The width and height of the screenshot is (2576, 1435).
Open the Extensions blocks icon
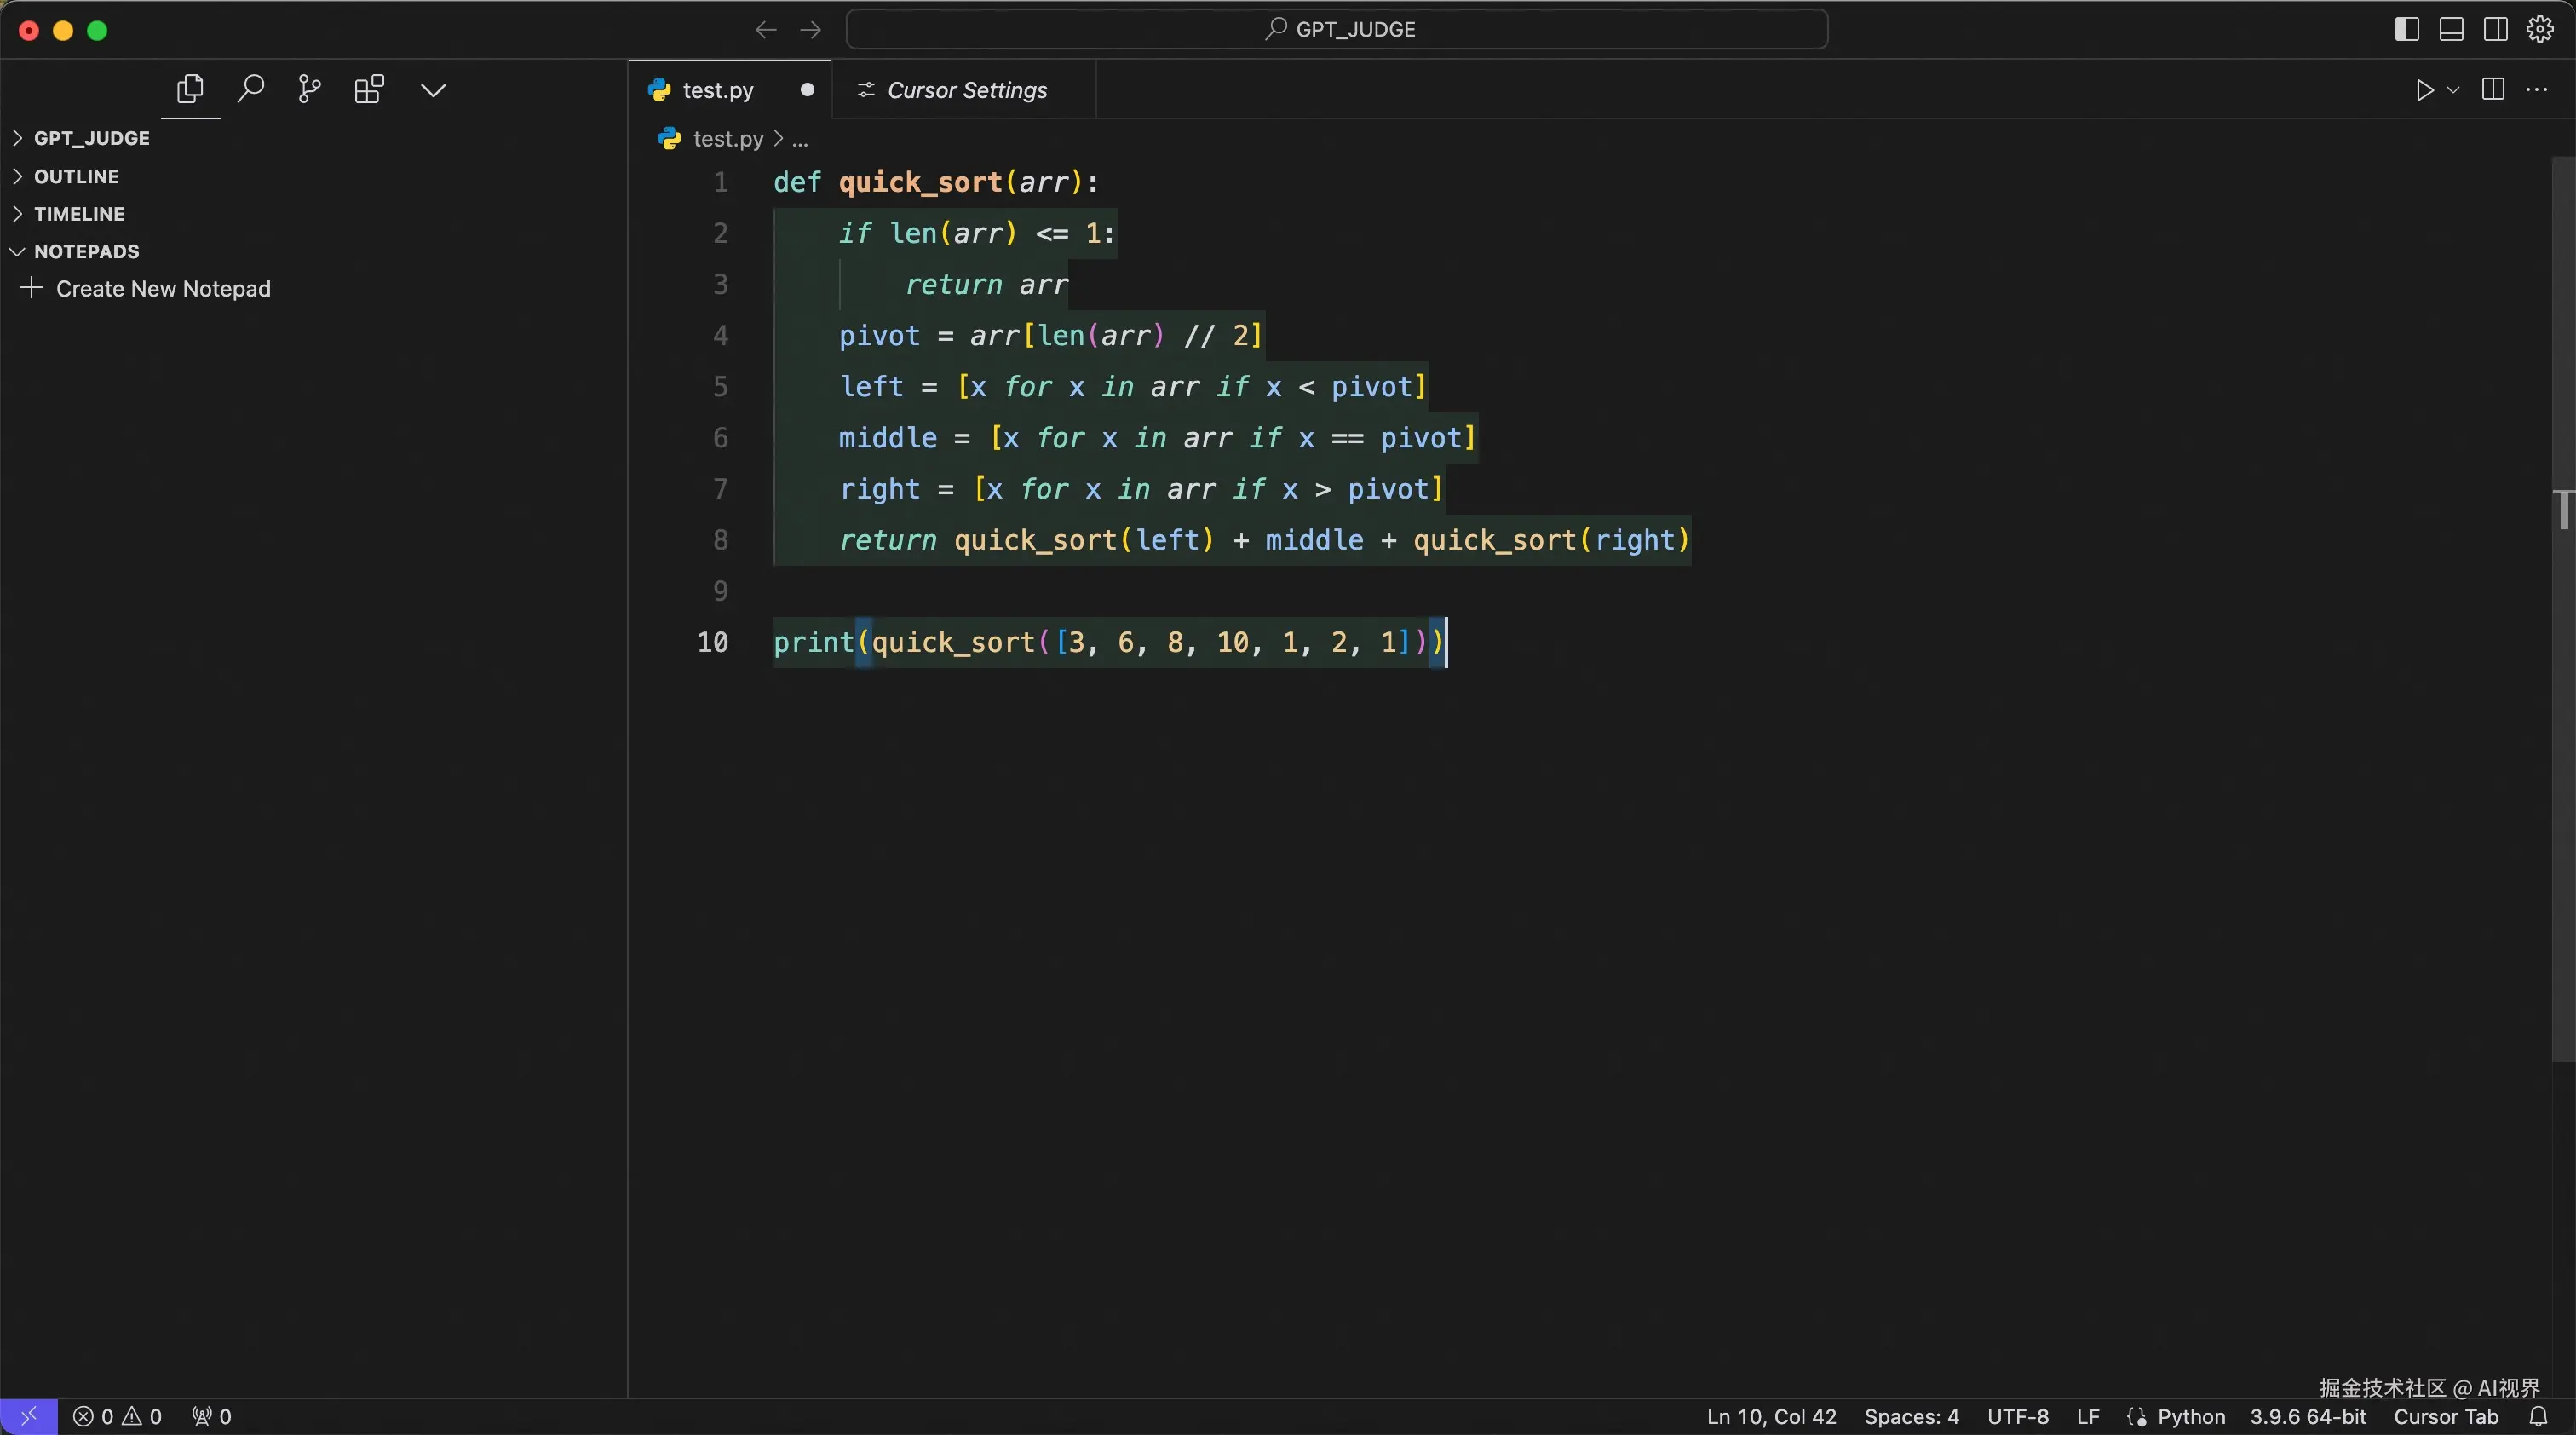point(369,90)
